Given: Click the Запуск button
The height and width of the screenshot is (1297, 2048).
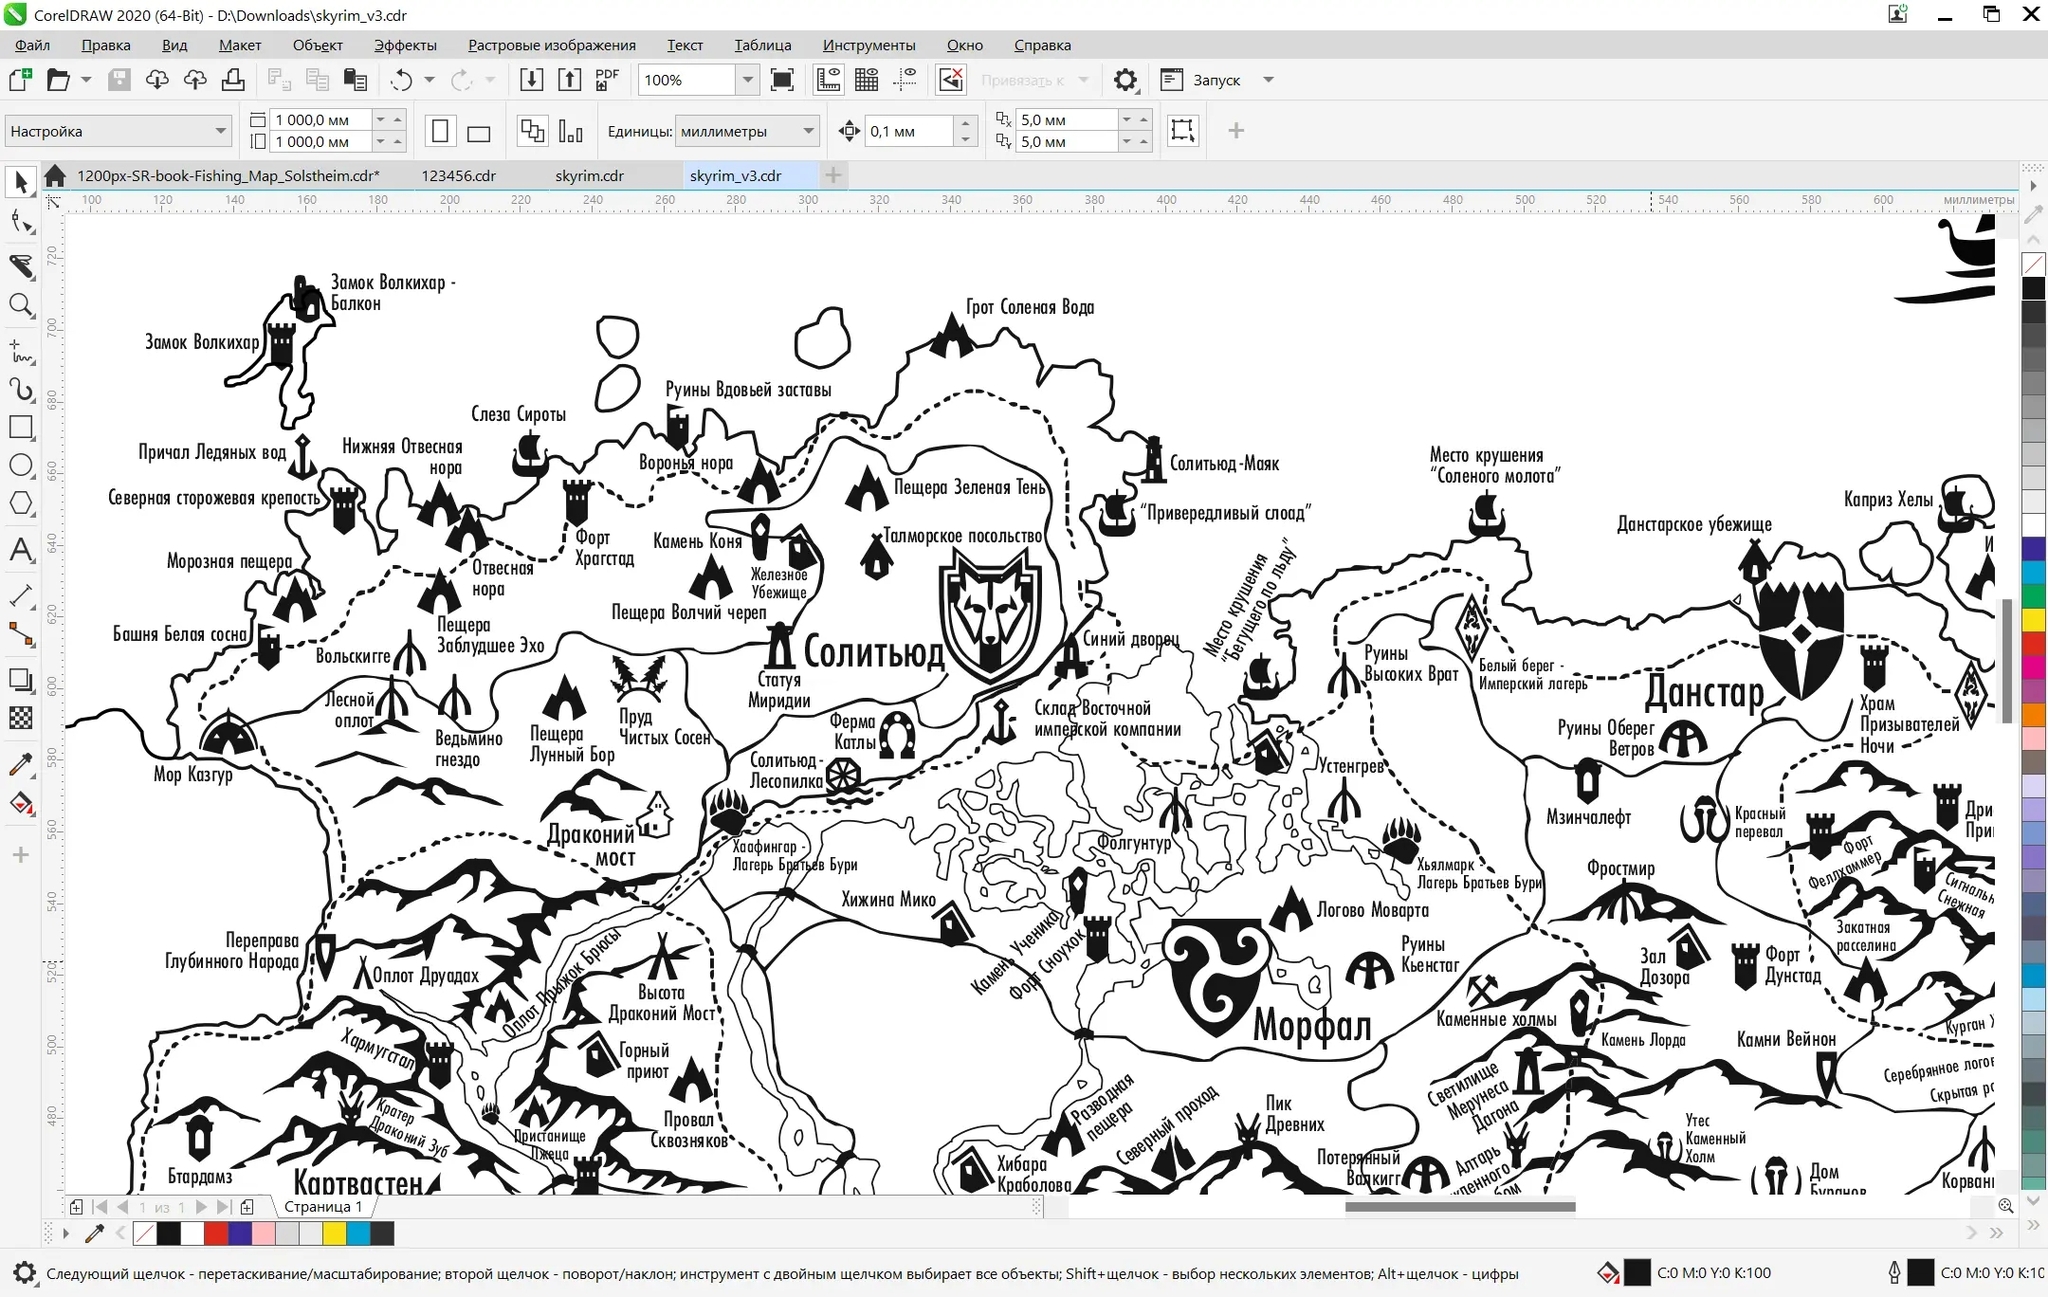Looking at the screenshot, I should coord(1201,80).
